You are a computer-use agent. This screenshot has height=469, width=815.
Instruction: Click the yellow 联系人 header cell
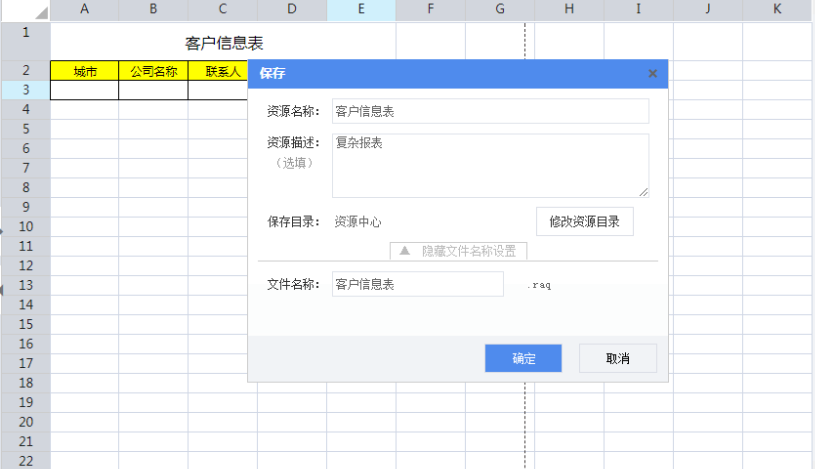pyautogui.click(x=222, y=71)
